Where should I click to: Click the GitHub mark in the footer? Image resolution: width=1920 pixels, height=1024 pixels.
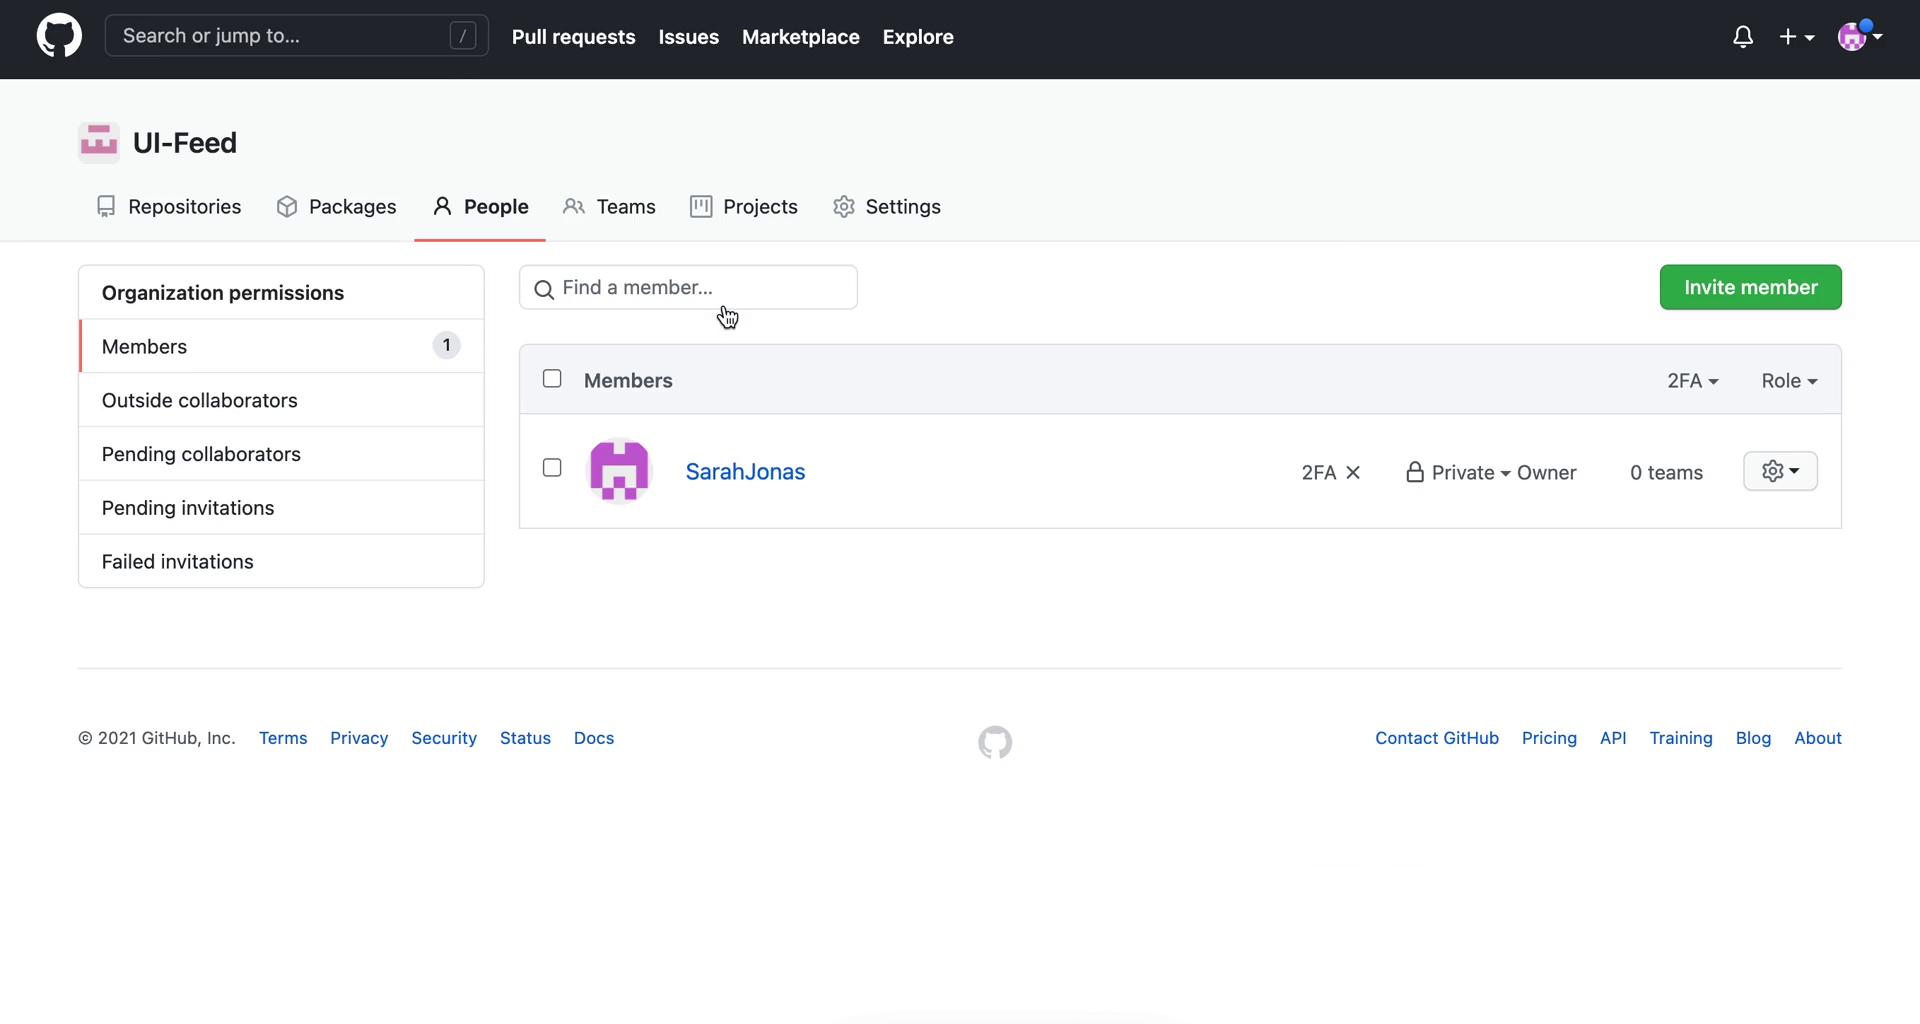point(995,742)
